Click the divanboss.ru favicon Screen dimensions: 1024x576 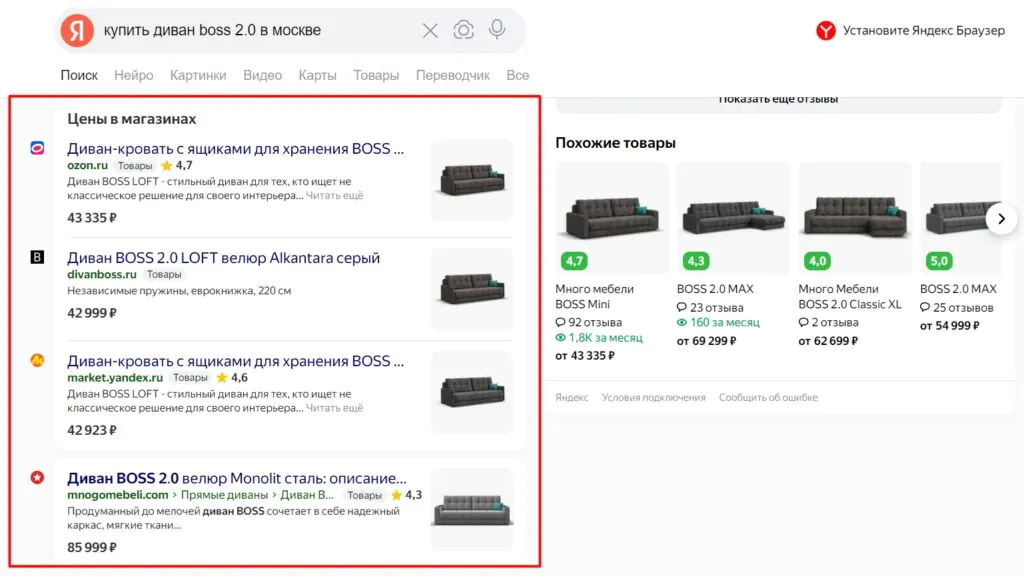coord(37,257)
